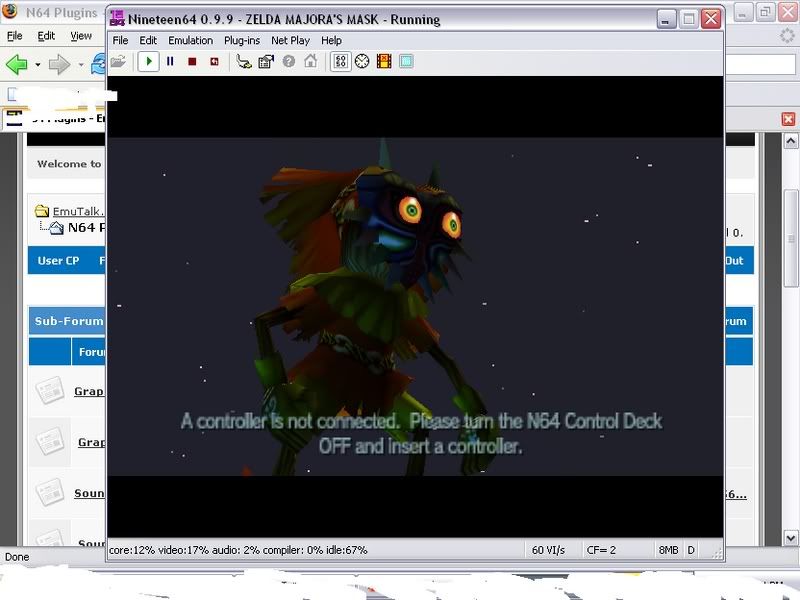Click EmuTalk folder icon in breadcrumb
Screen dimensions: 800x600
pos(42,211)
